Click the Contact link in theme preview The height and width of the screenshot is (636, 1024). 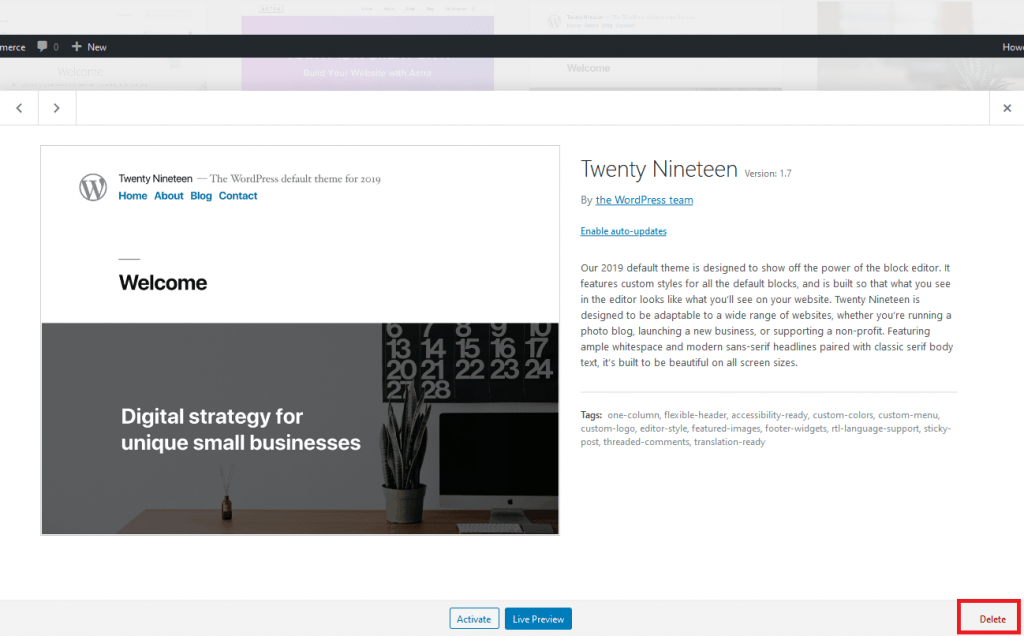pyautogui.click(x=238, y=195)
